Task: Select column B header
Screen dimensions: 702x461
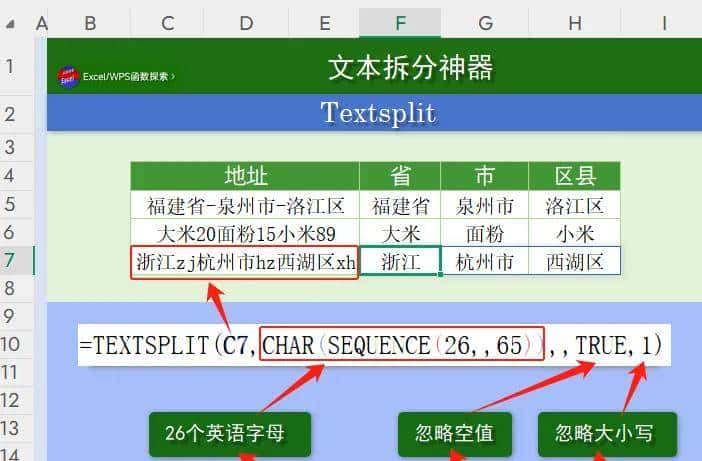Action: click(89, 23)
